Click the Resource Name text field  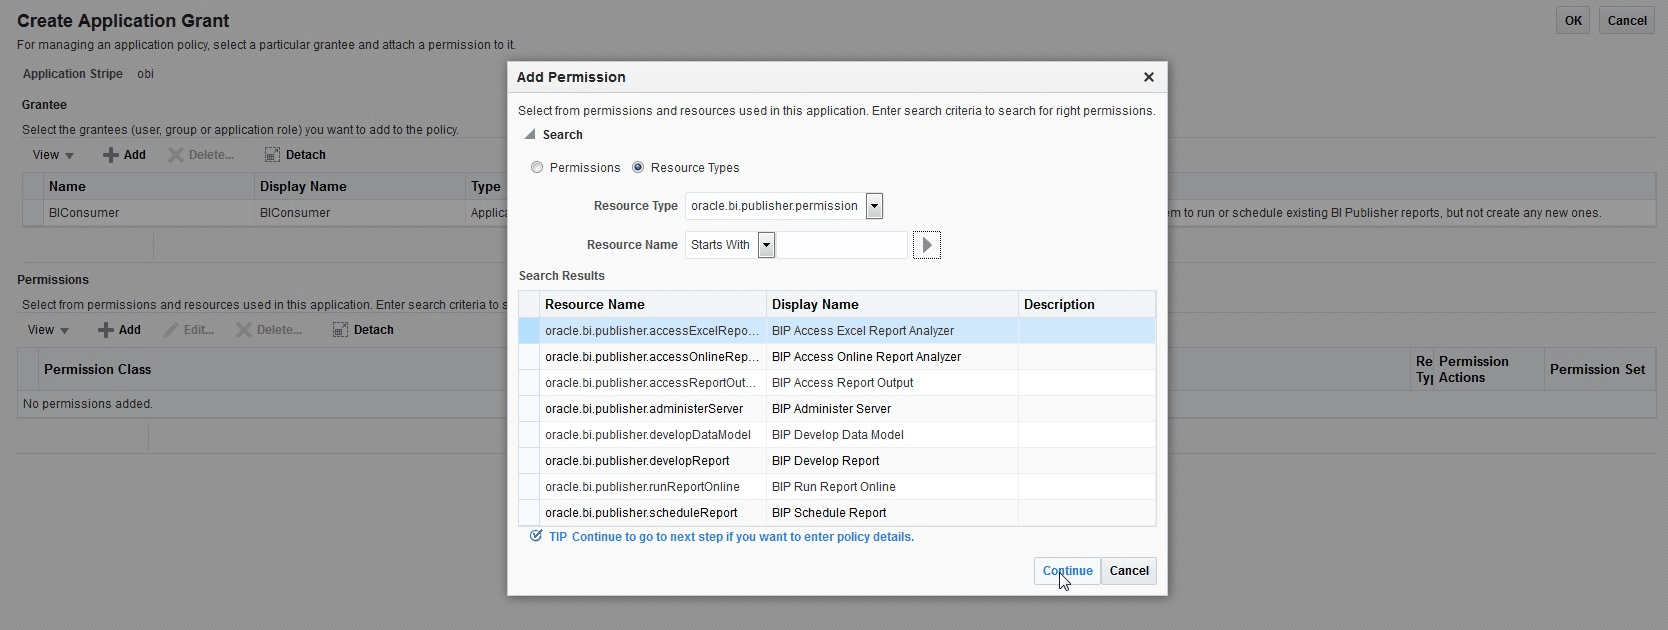842,245
